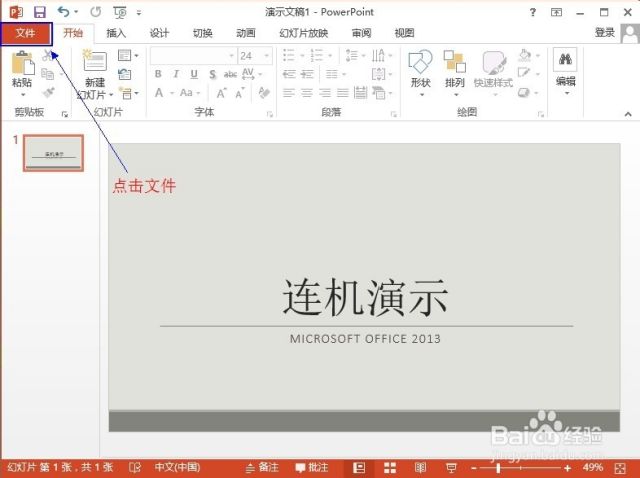640x478 pixels.
Task: Click the Cut scissors icon
Action: coord(49,56)
